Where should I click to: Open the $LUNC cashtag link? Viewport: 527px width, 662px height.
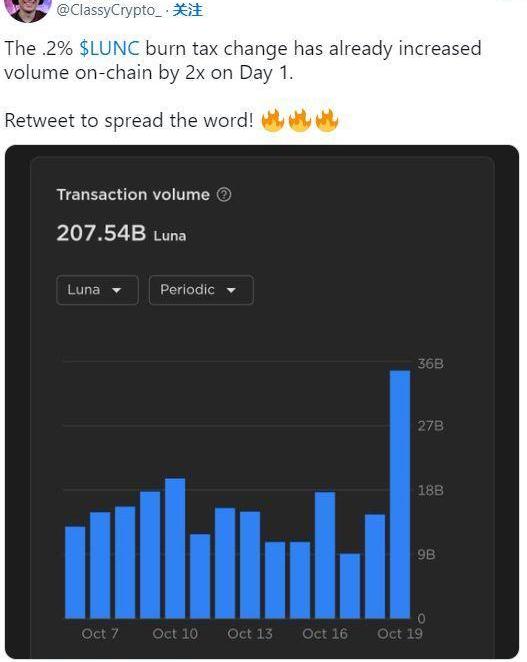point(109,48)
